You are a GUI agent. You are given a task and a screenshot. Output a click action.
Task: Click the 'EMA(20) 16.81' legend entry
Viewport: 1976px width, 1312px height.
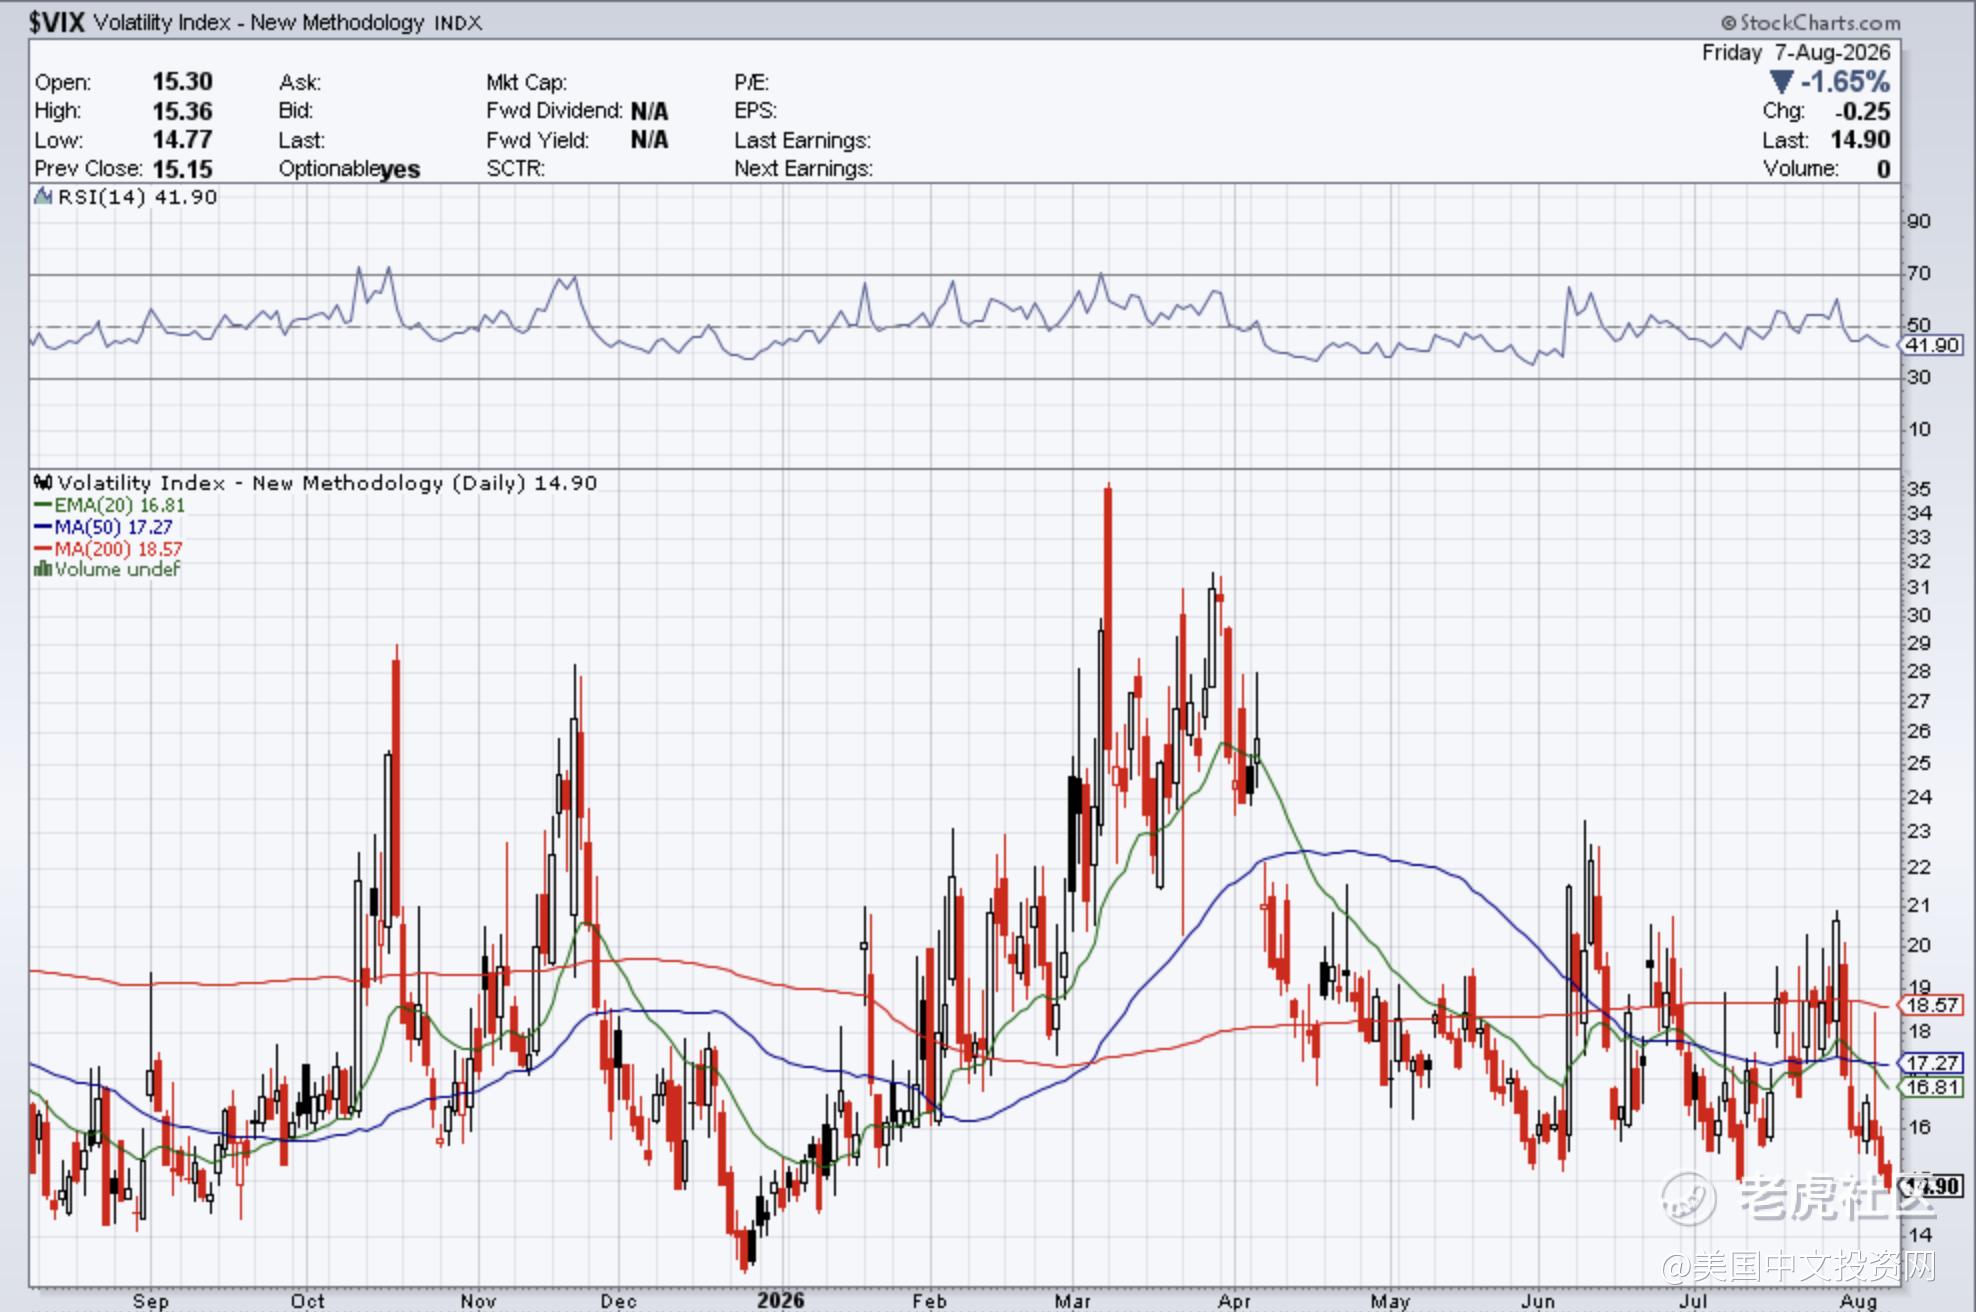pyautogui.click(x=120, y=506)
